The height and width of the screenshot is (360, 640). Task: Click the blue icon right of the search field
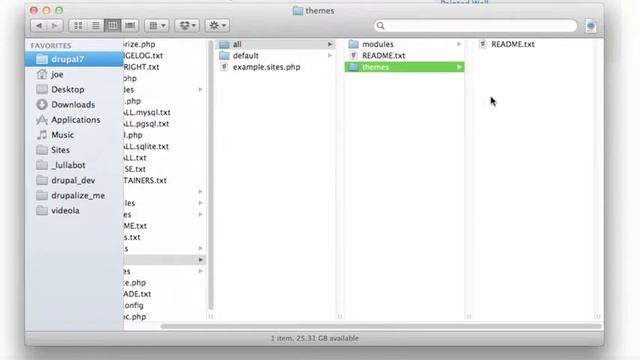(591, 26)
